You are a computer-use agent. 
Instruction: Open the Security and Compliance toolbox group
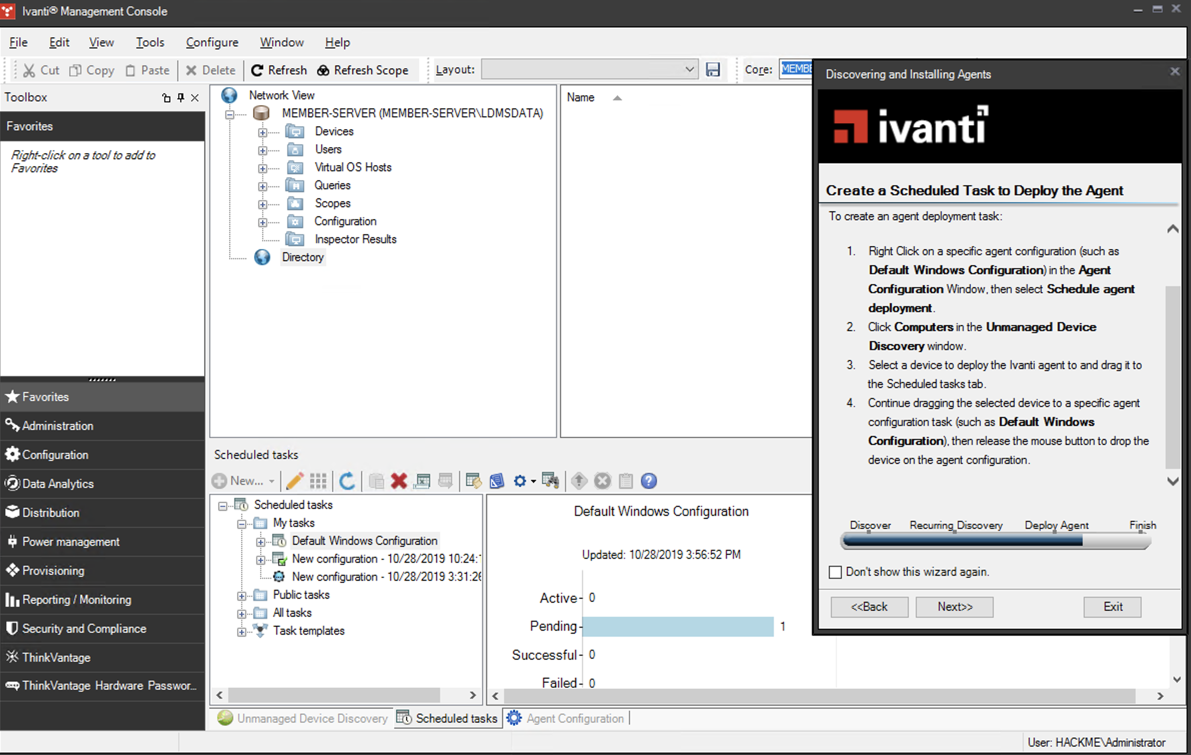click(84, 629)
